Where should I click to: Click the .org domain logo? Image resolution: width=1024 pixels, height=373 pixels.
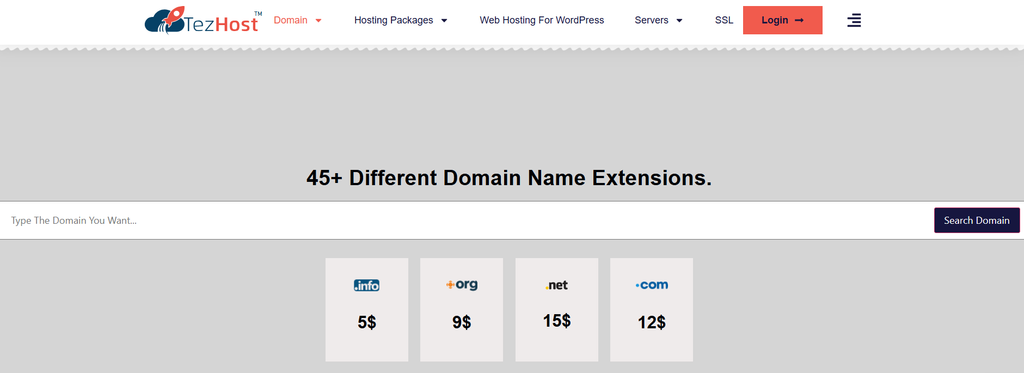coord(462,285)
